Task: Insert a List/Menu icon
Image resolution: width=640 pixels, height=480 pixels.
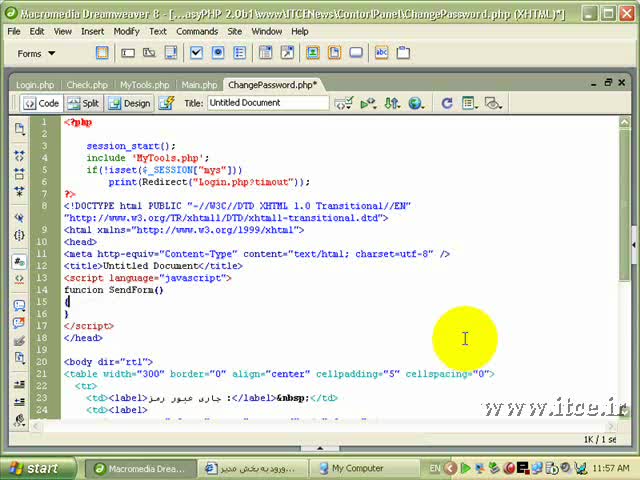Action: (x=265, y=53)
